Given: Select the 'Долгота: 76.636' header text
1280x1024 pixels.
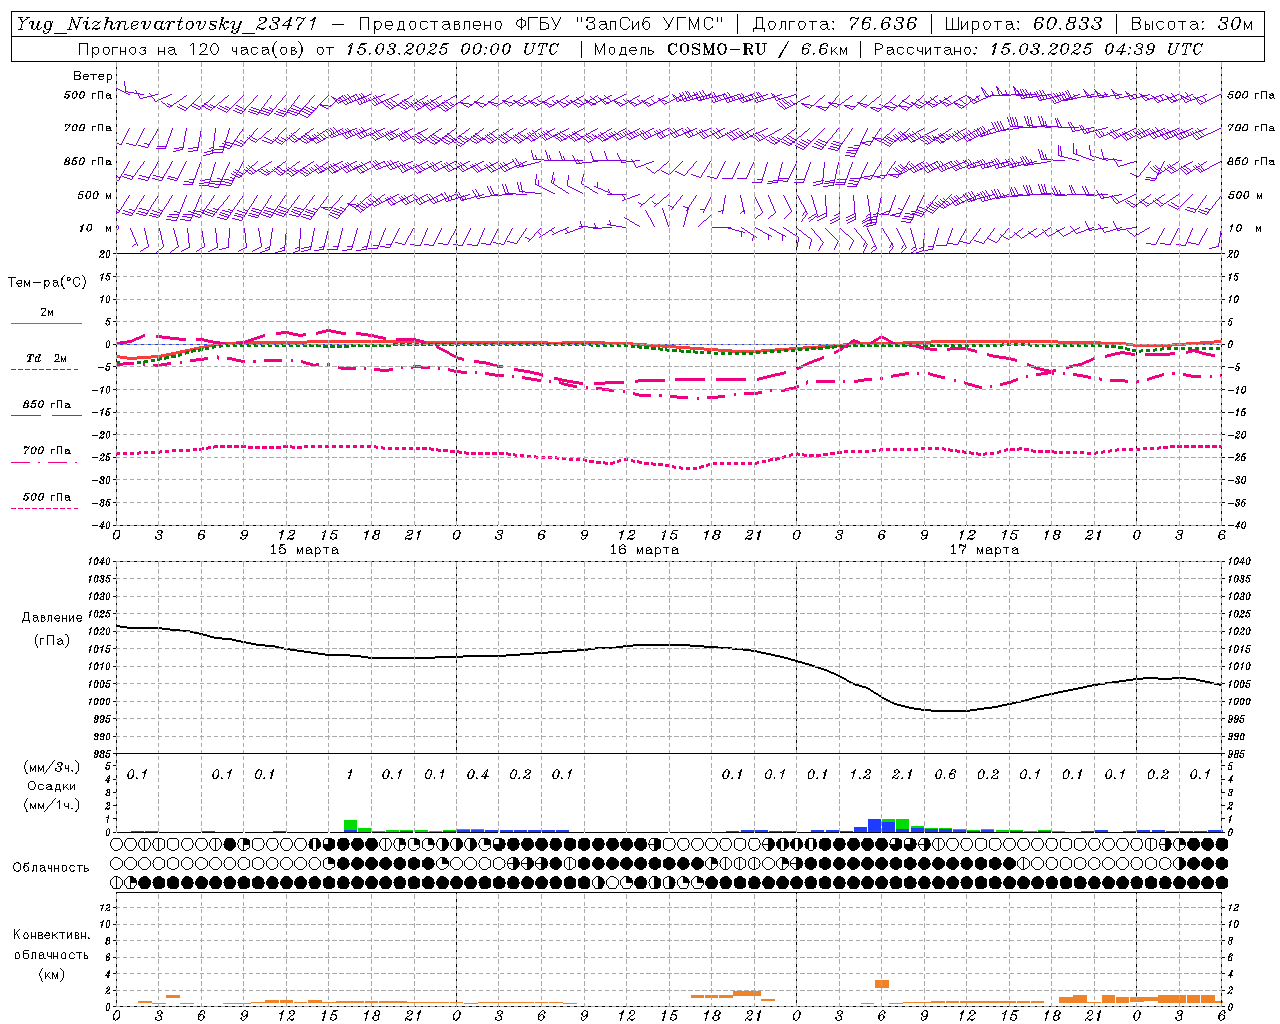Looking at the screenshot, I should click(x=834, y=24).
